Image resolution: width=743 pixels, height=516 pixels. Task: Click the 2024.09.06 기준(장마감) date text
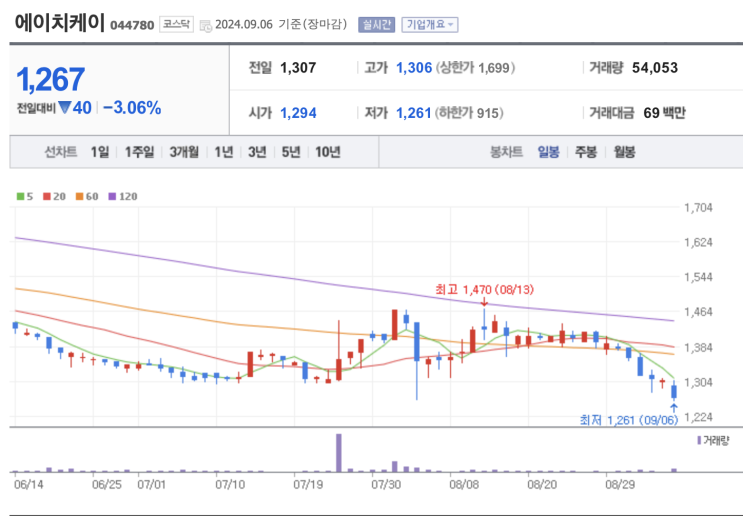(281, 24)
